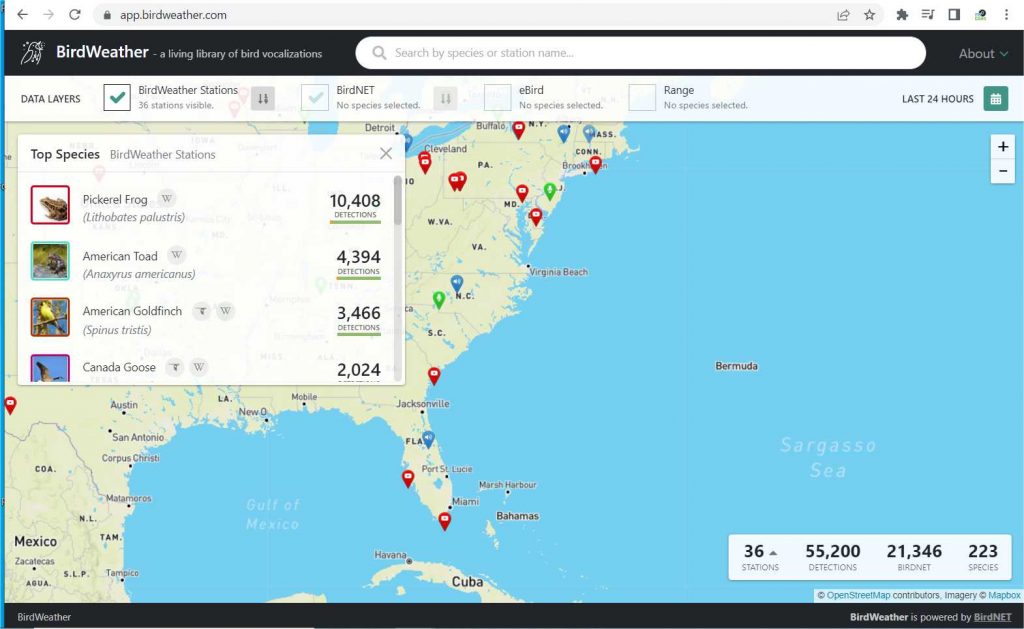Select the blue station pin in North Carolina
The image size is (1024, 629).
pyautogui.click(x=457, y=283)
